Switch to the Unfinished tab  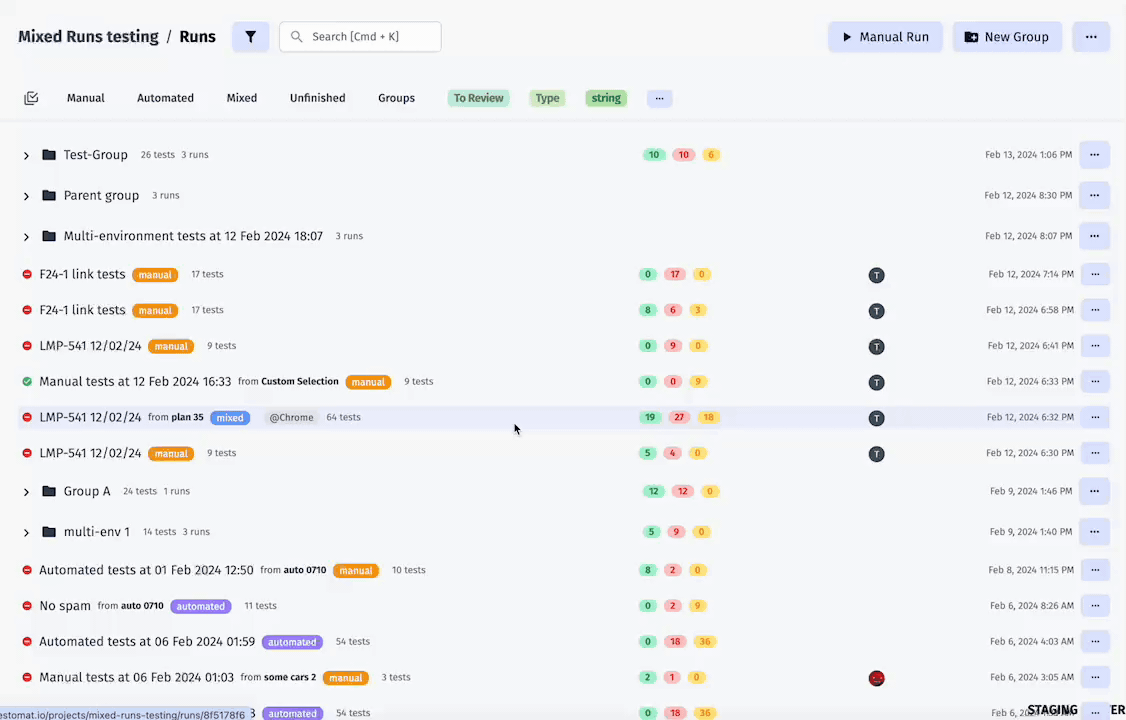point(317,98)
